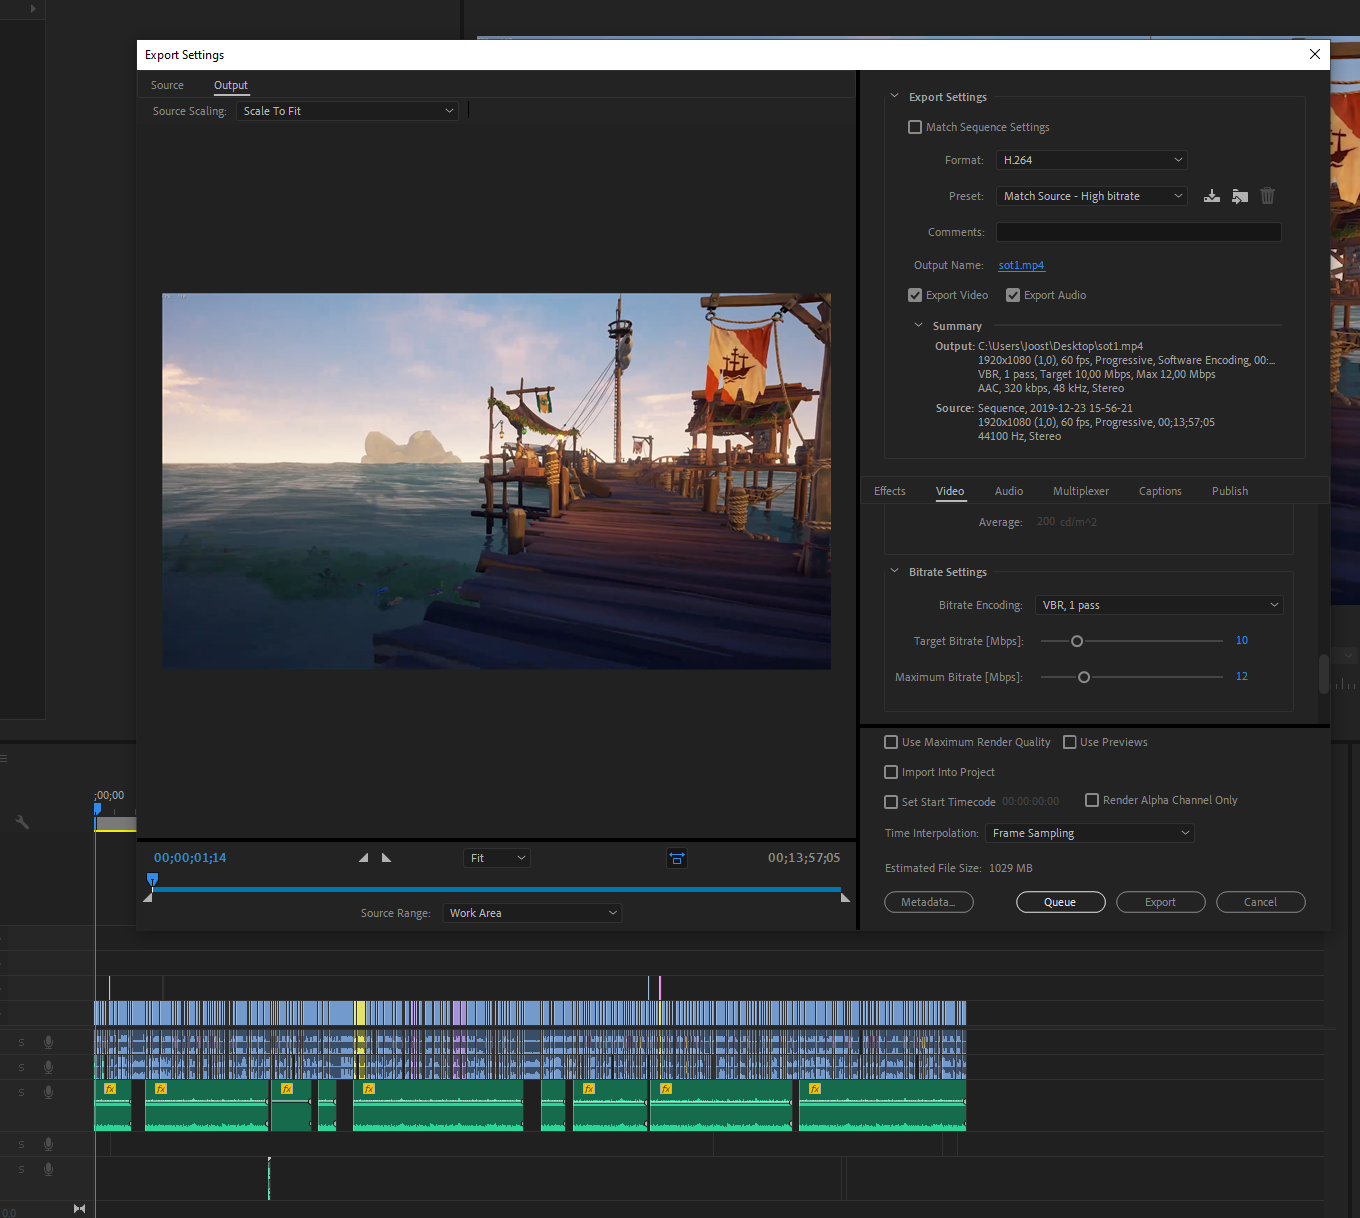Collapse the Bitrate Settings section
This screenshot has height=1218, width=1360.
pyautogui.click(x=895, y=572)
